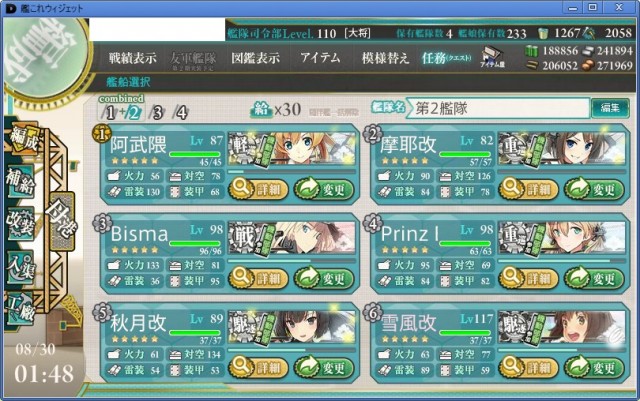Click the 編集 edit fleet name button
Screen dimensions: 640x401
pos(610,108)
